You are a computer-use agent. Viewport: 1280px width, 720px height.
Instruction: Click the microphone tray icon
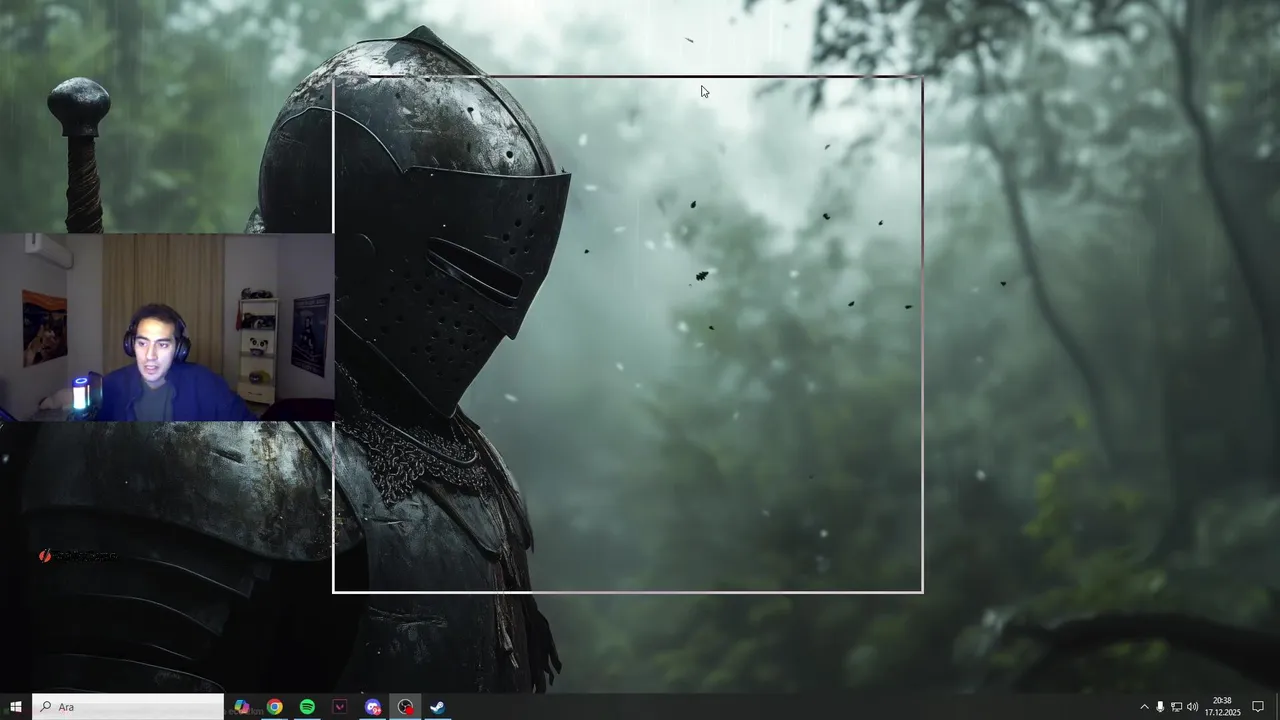pos(1160,707)
